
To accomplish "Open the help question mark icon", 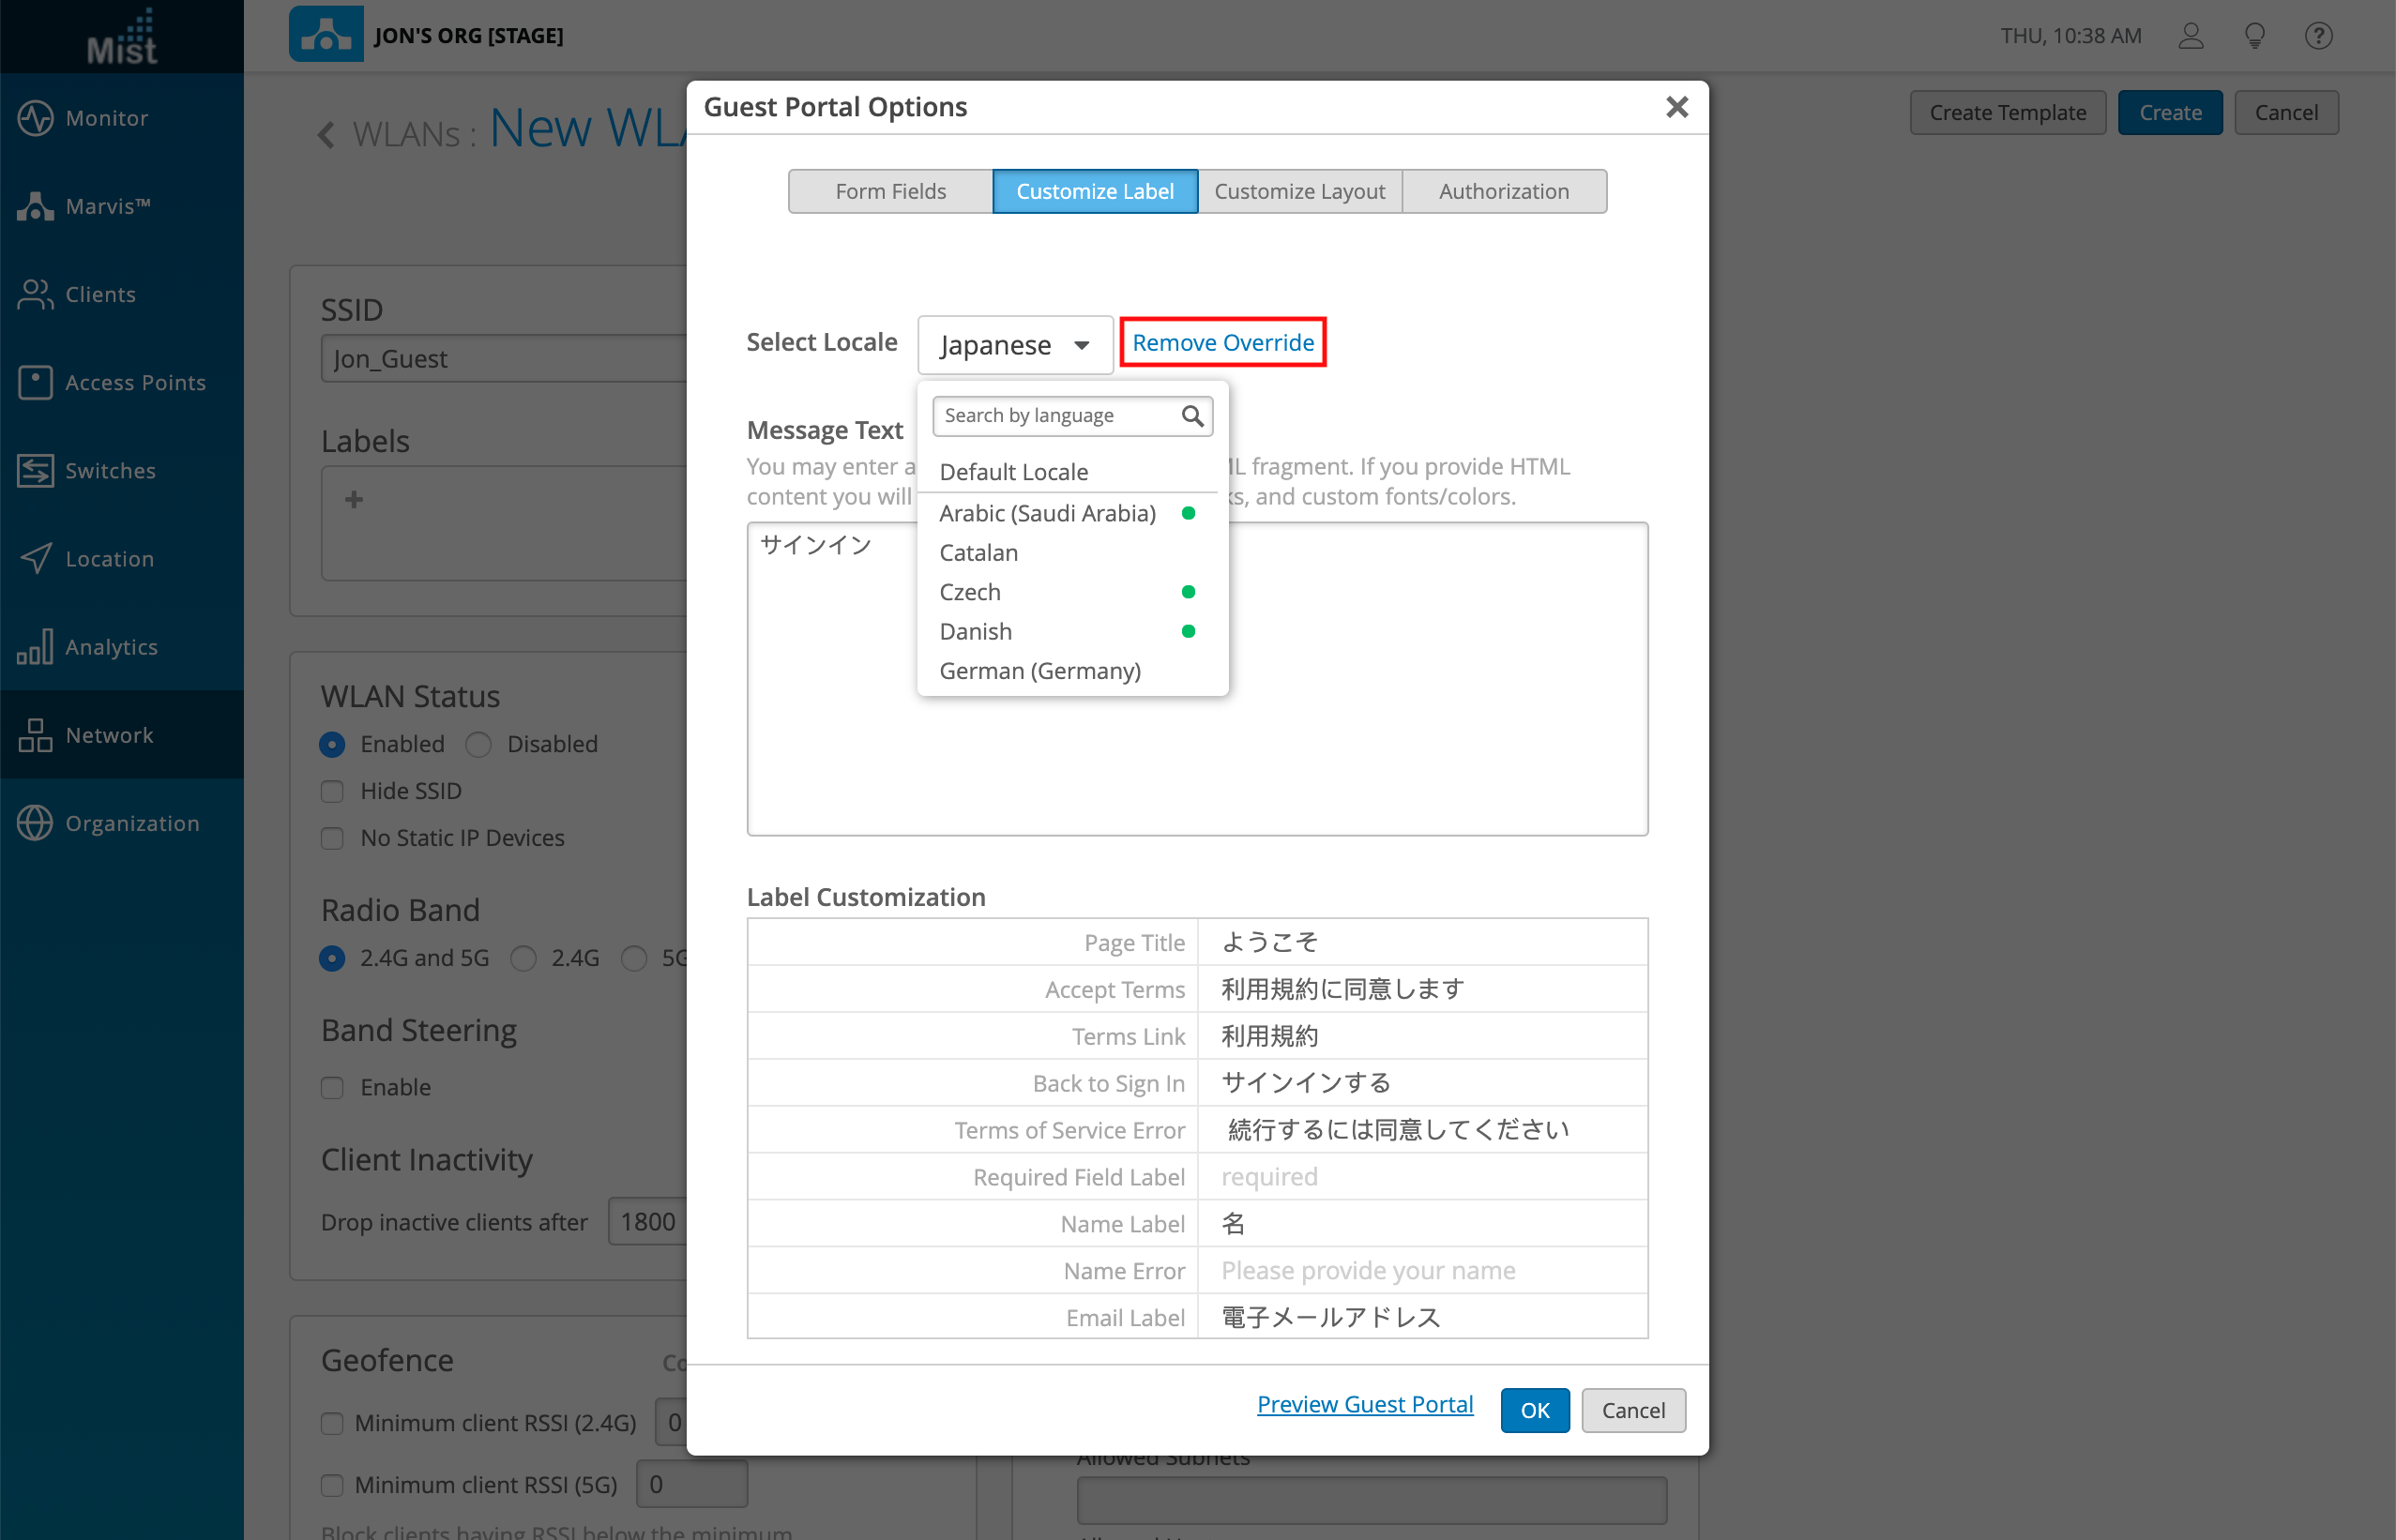I will (x=2318, y=36).
